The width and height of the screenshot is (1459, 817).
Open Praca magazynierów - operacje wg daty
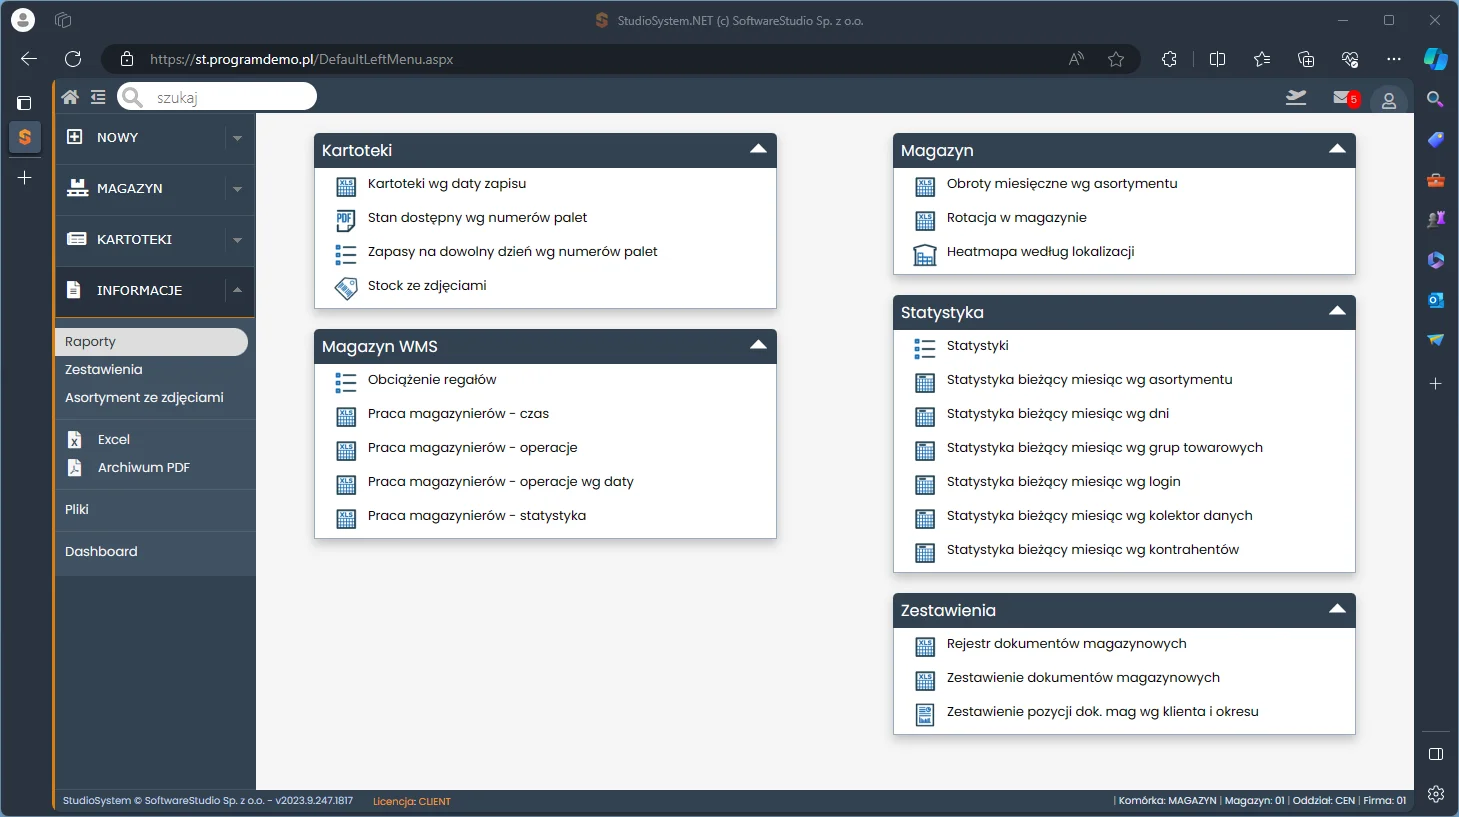pyautogui.click(x=501, y=482)
